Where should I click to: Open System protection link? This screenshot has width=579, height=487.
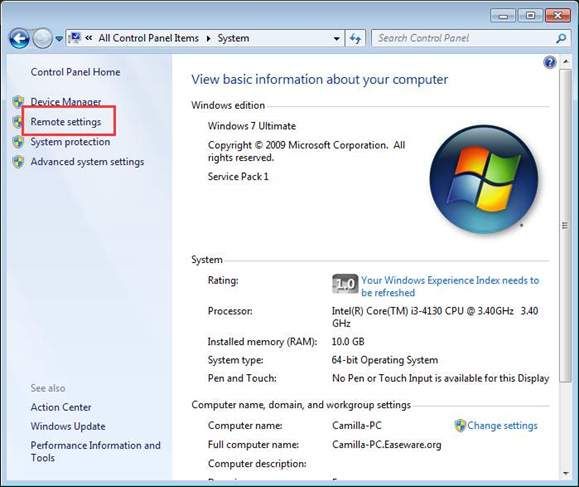tap(70, 142)
